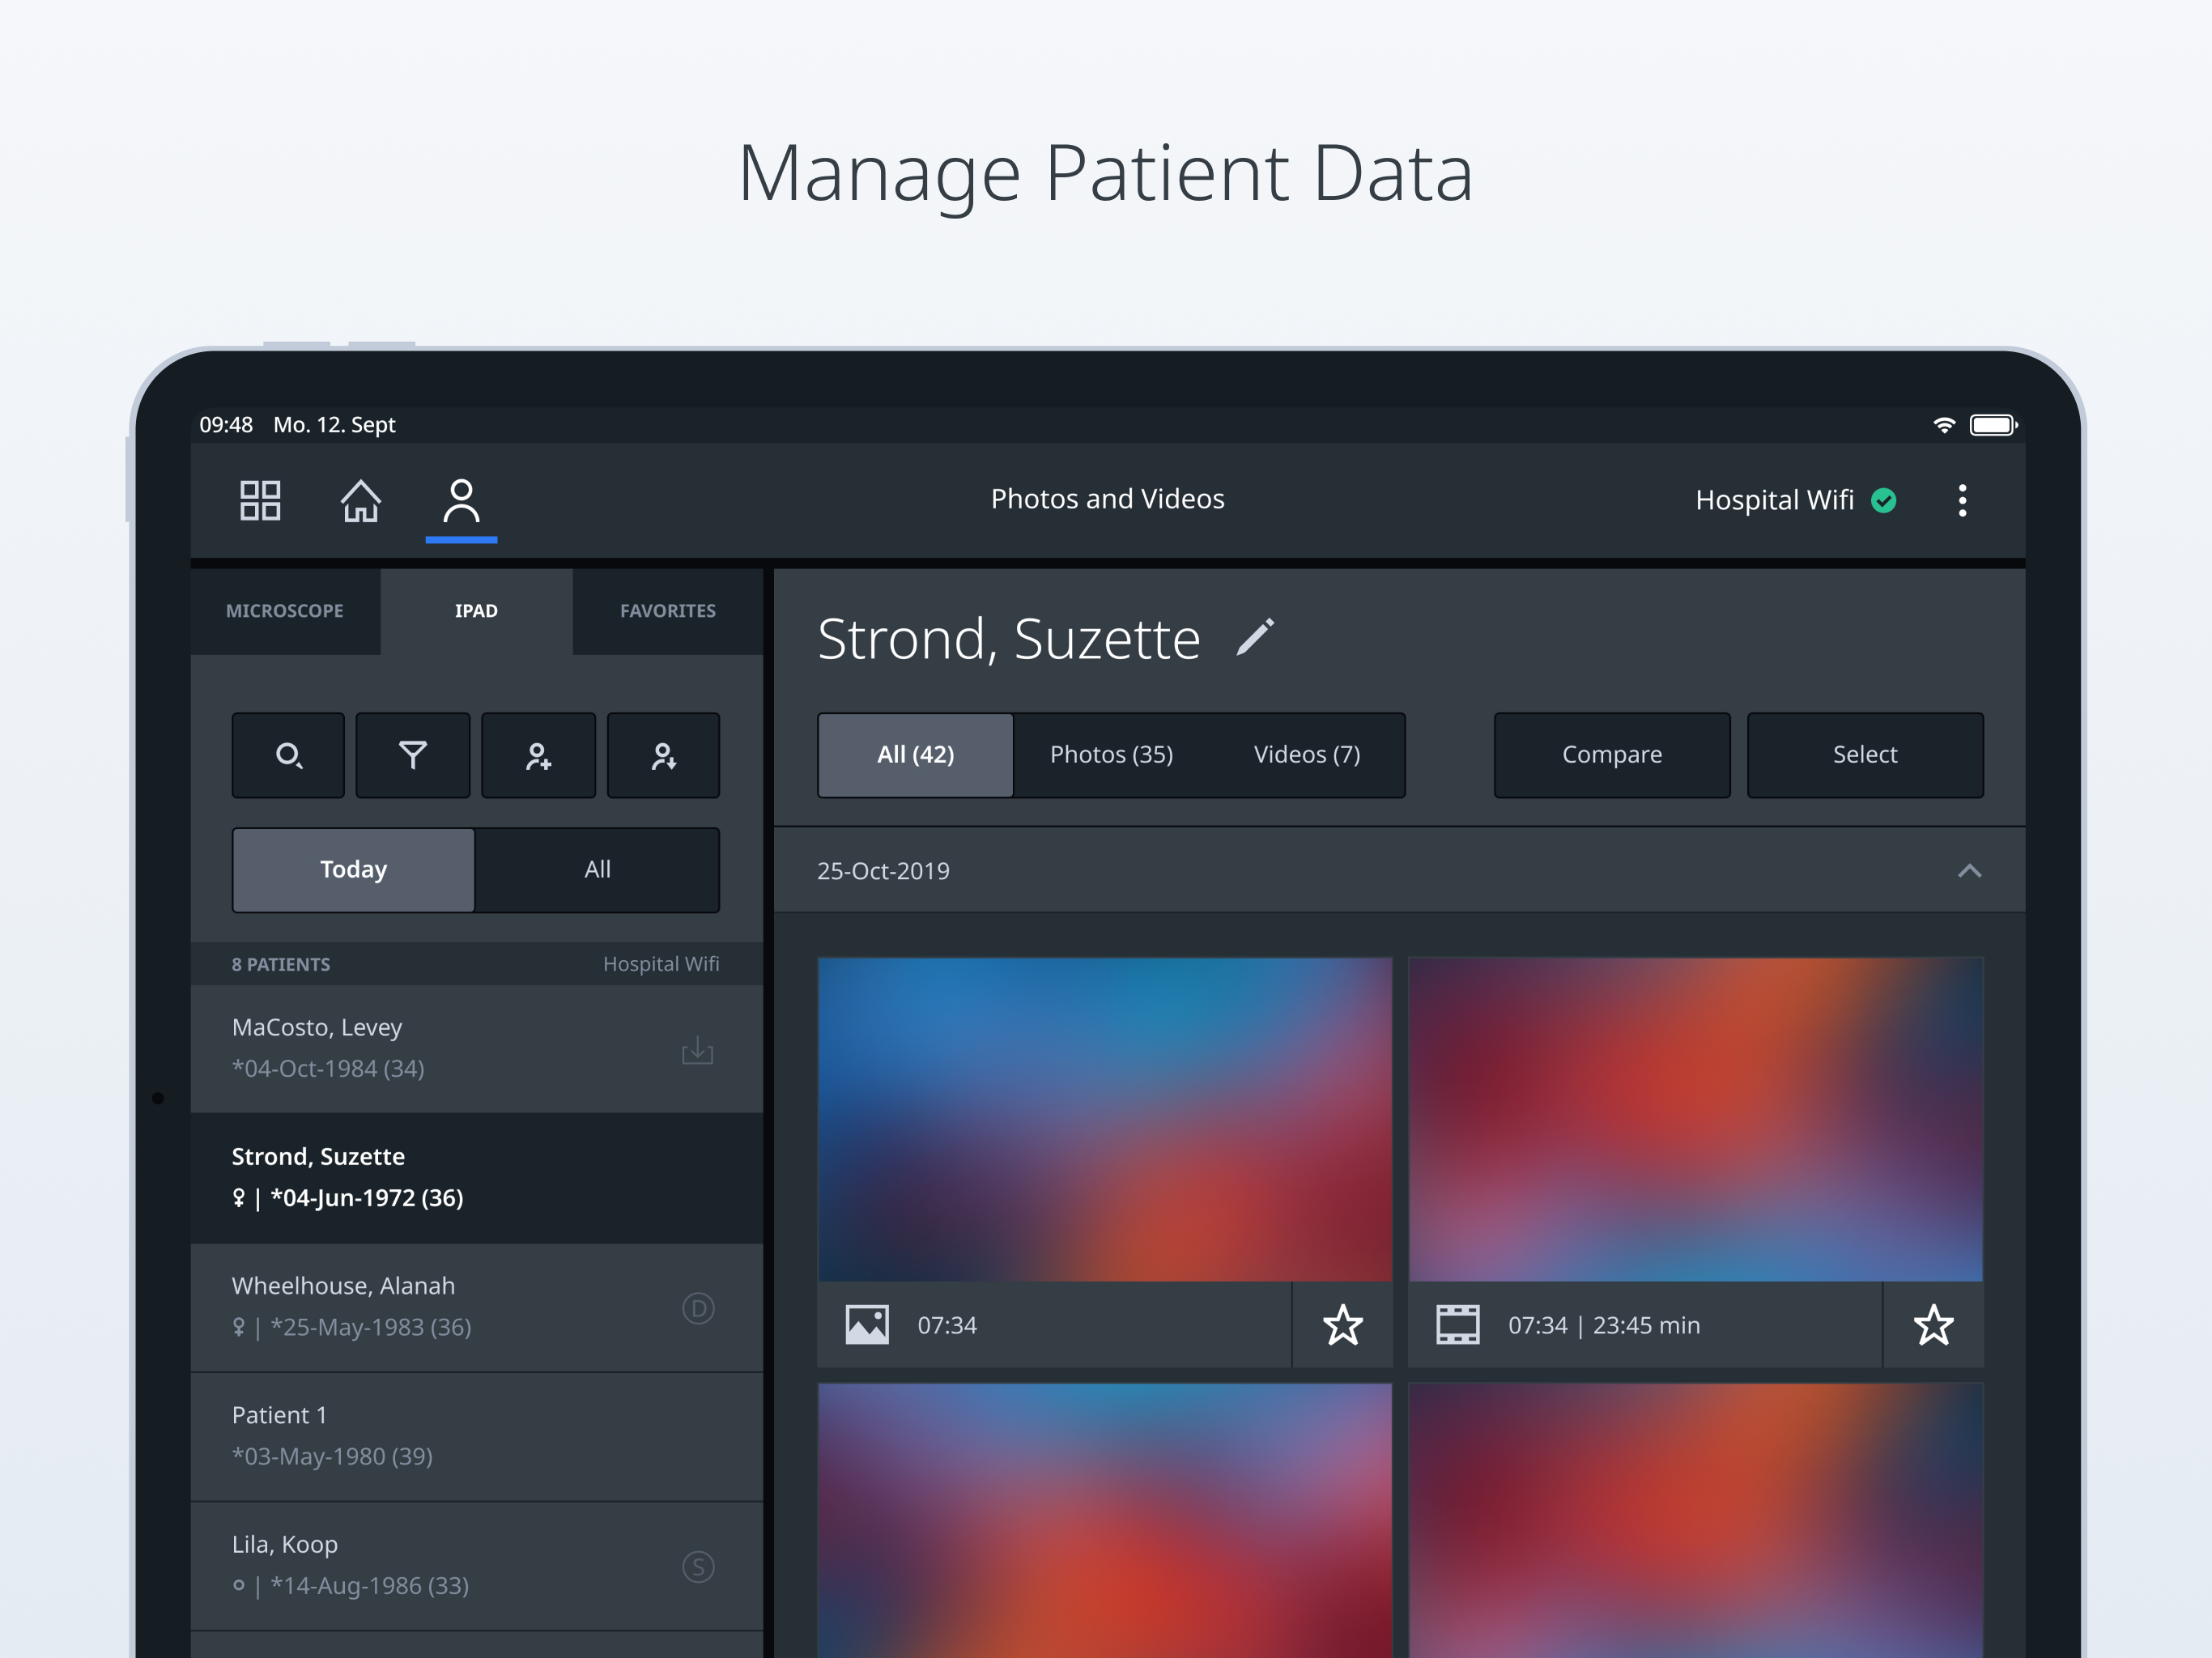Image resolution: width=2212 pixels, height=1658 pixels.
Task: Filter to Photos (35)
Action: (x=1111, y=755)
